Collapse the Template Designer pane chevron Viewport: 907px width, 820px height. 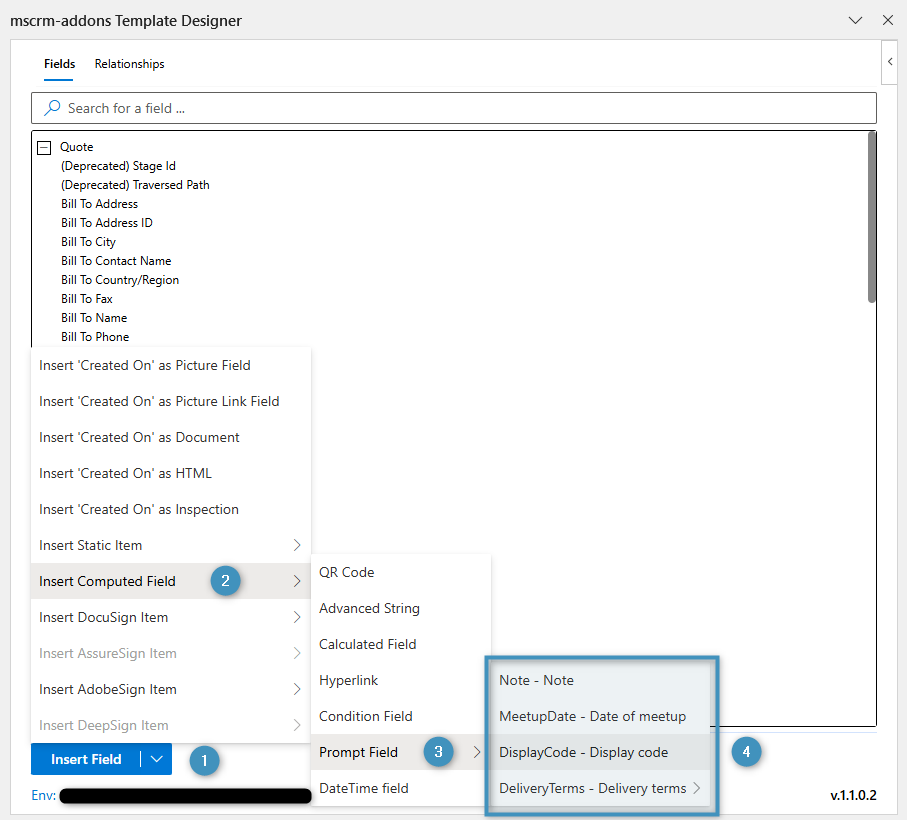(855, 20)
